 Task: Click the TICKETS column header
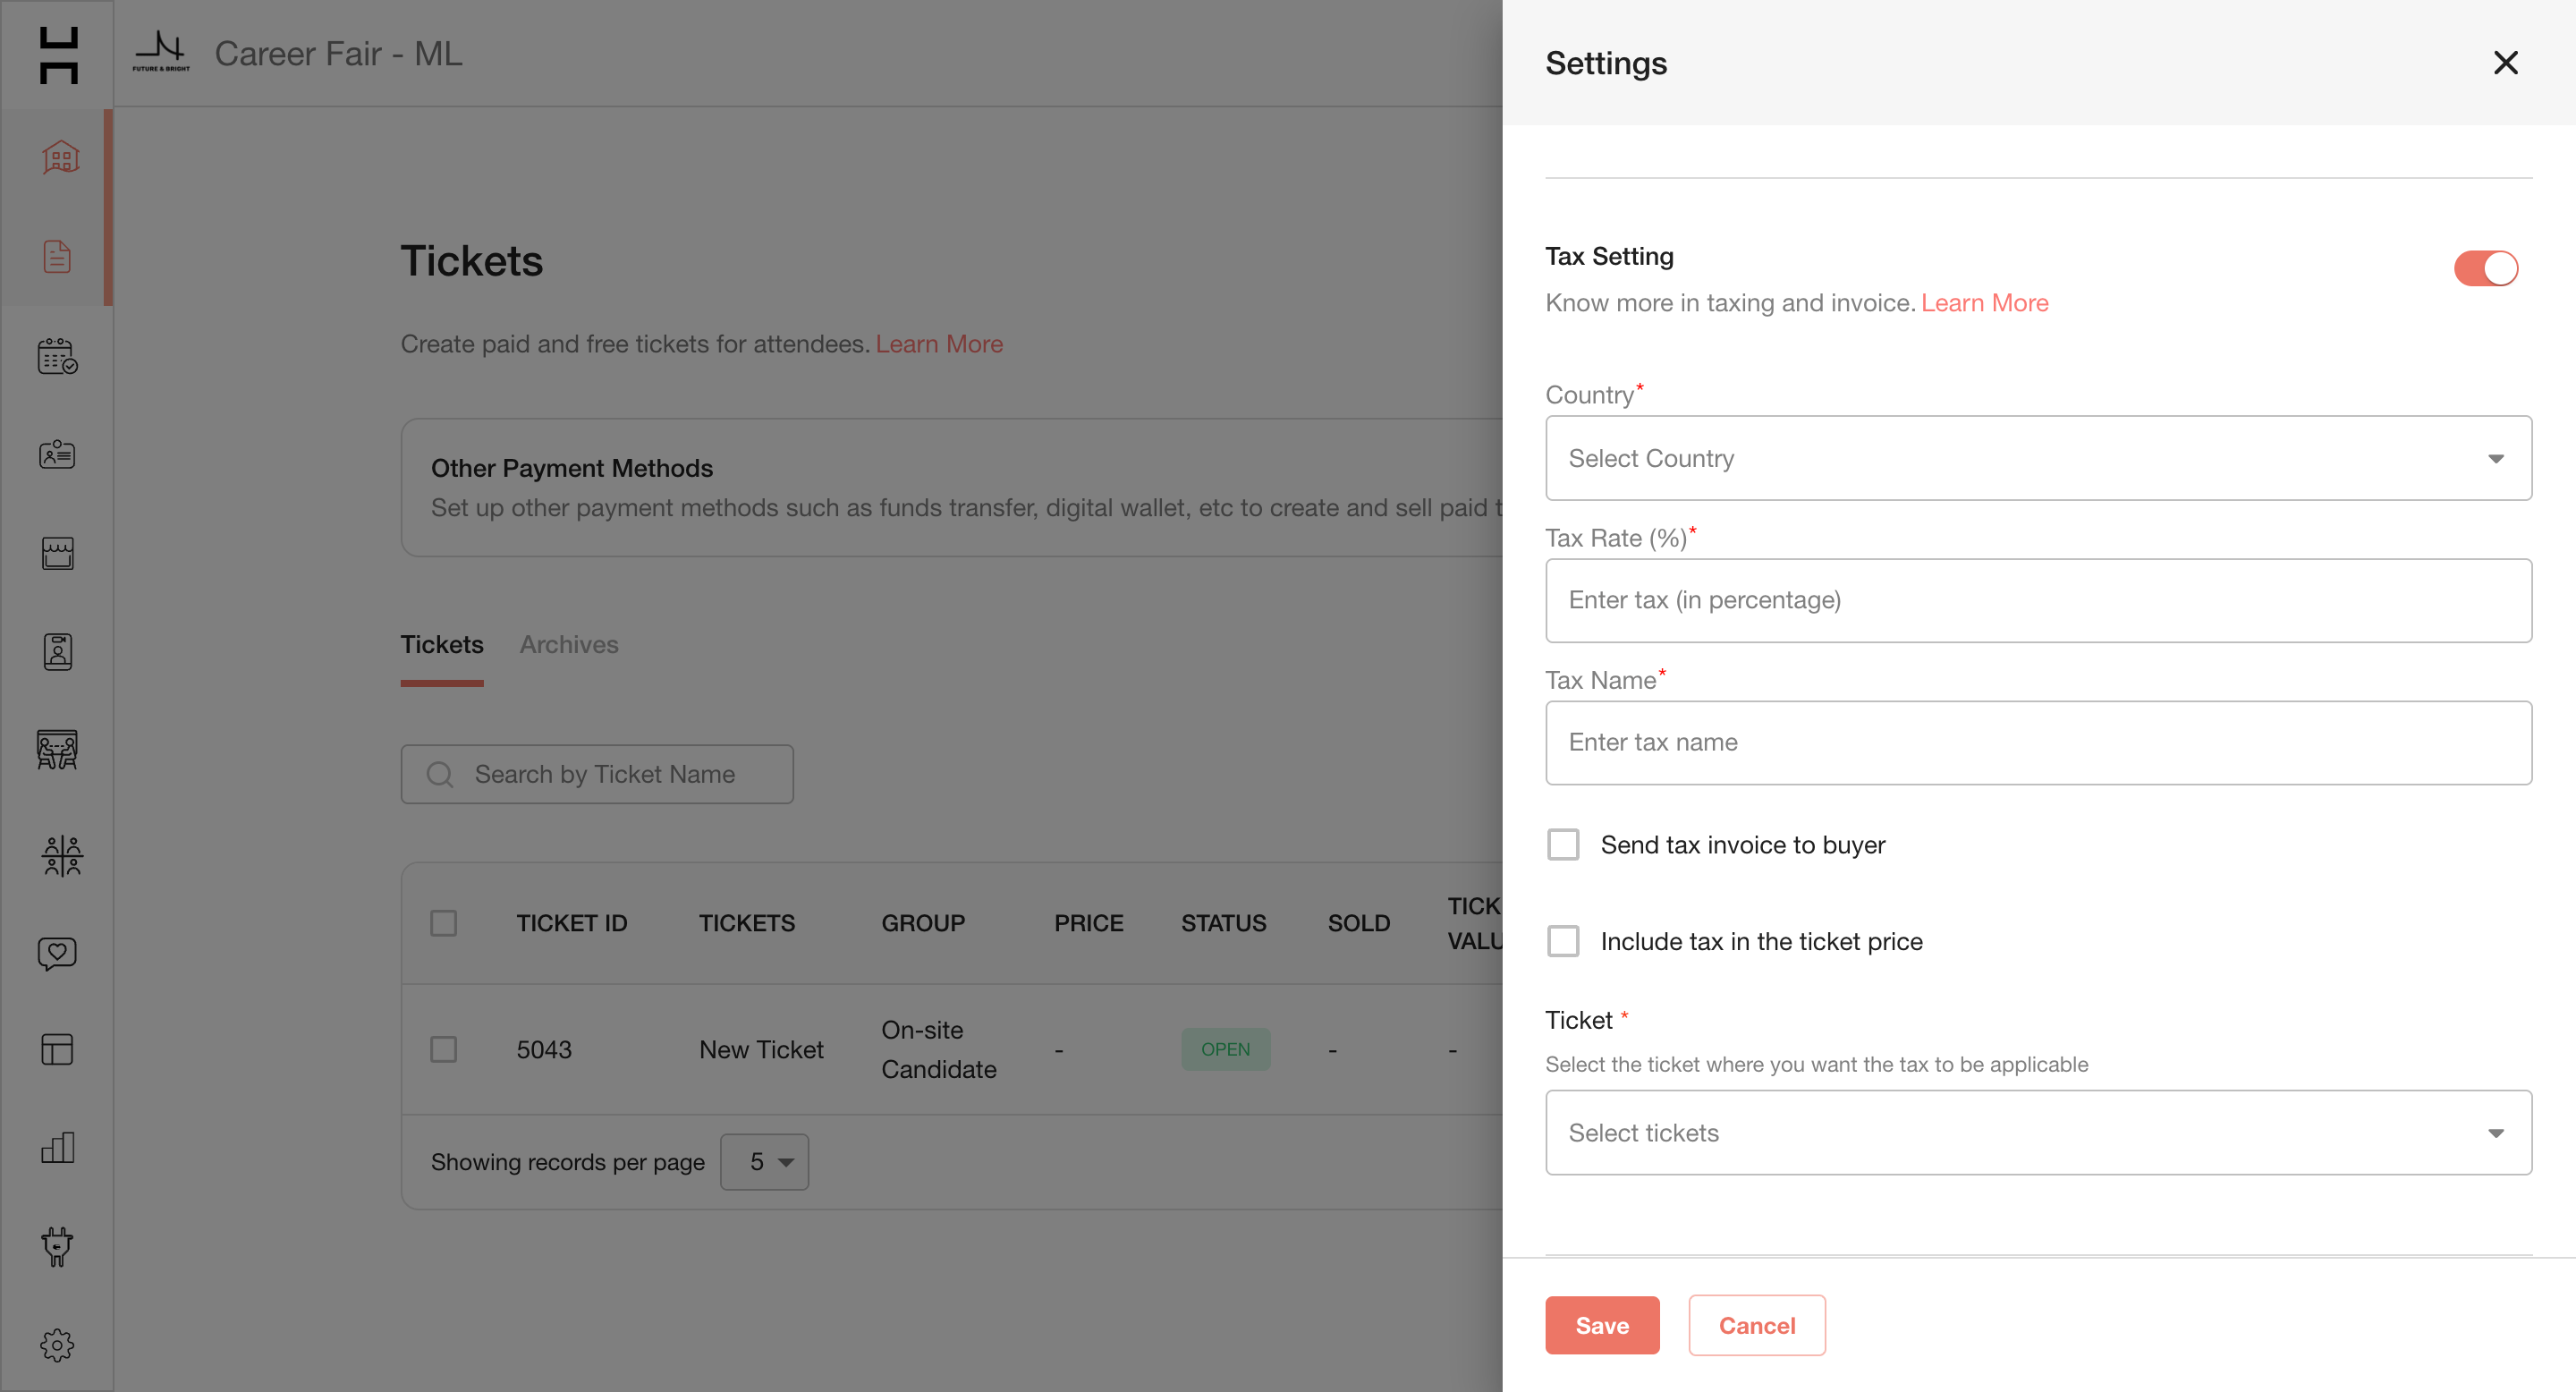pyautogui.click(x=746, y=922)
